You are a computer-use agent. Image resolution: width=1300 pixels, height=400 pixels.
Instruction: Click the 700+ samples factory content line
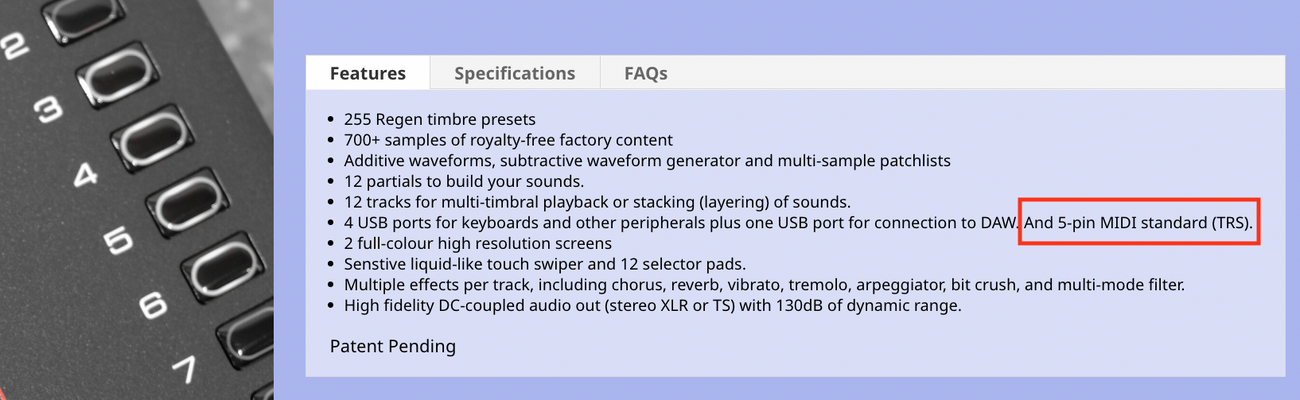pyautogui.click(x=508, y=140)
